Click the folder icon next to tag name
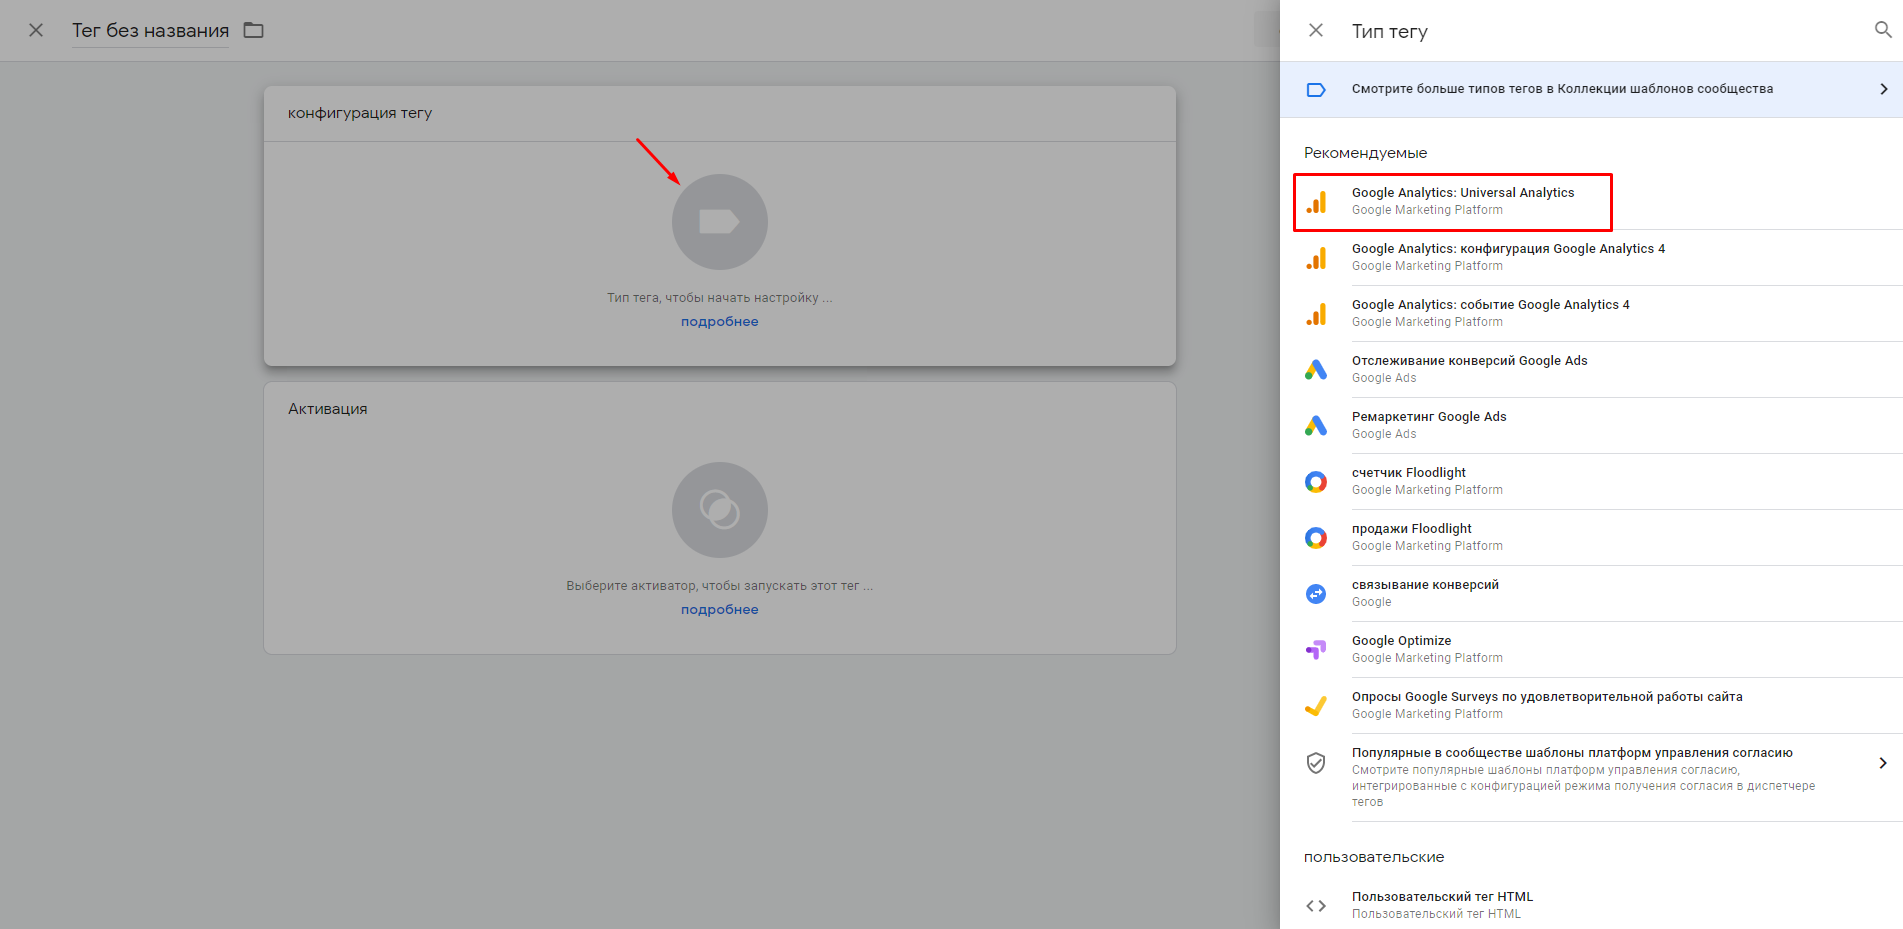The height and width of the screenshot is (929, 1903). point(254,30)
